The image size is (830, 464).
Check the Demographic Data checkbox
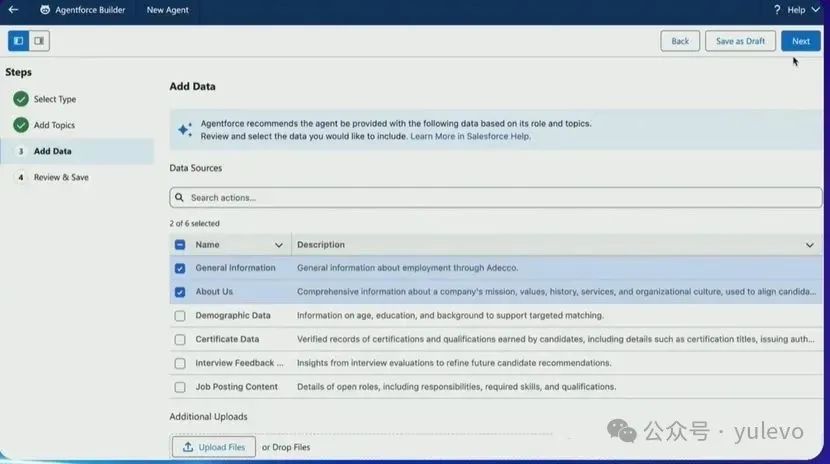click(x=180, y=316)
